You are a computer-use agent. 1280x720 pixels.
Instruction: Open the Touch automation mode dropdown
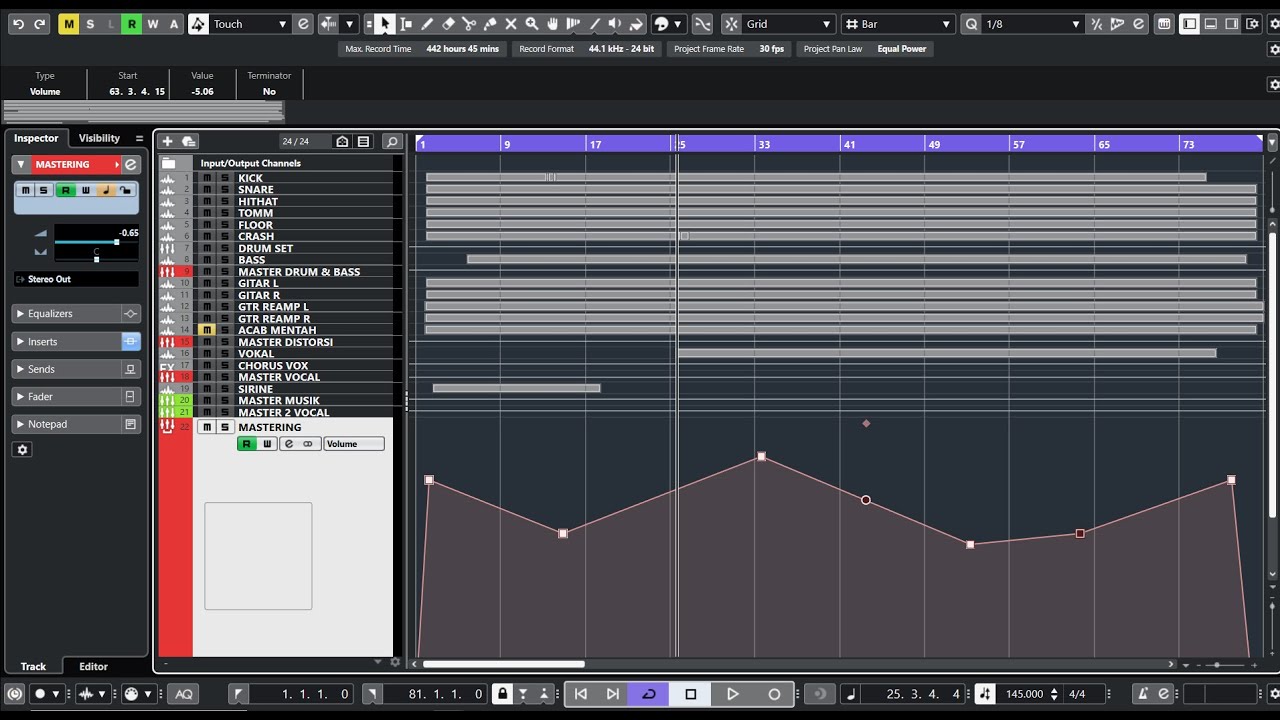[250, 24]
